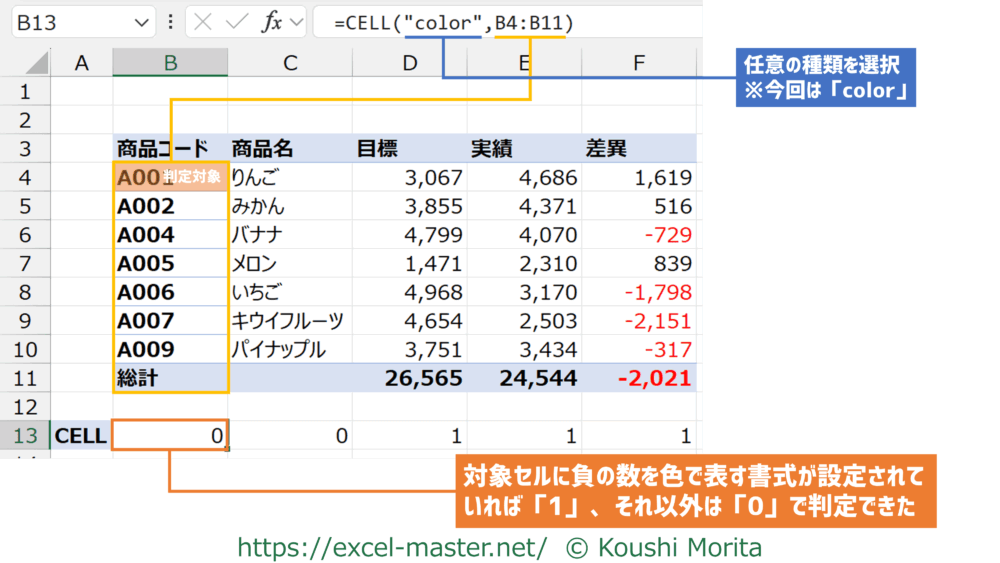Click the CELL label in row 13
The height and width of the screenshot is (563, 1000).
point(81,436)
